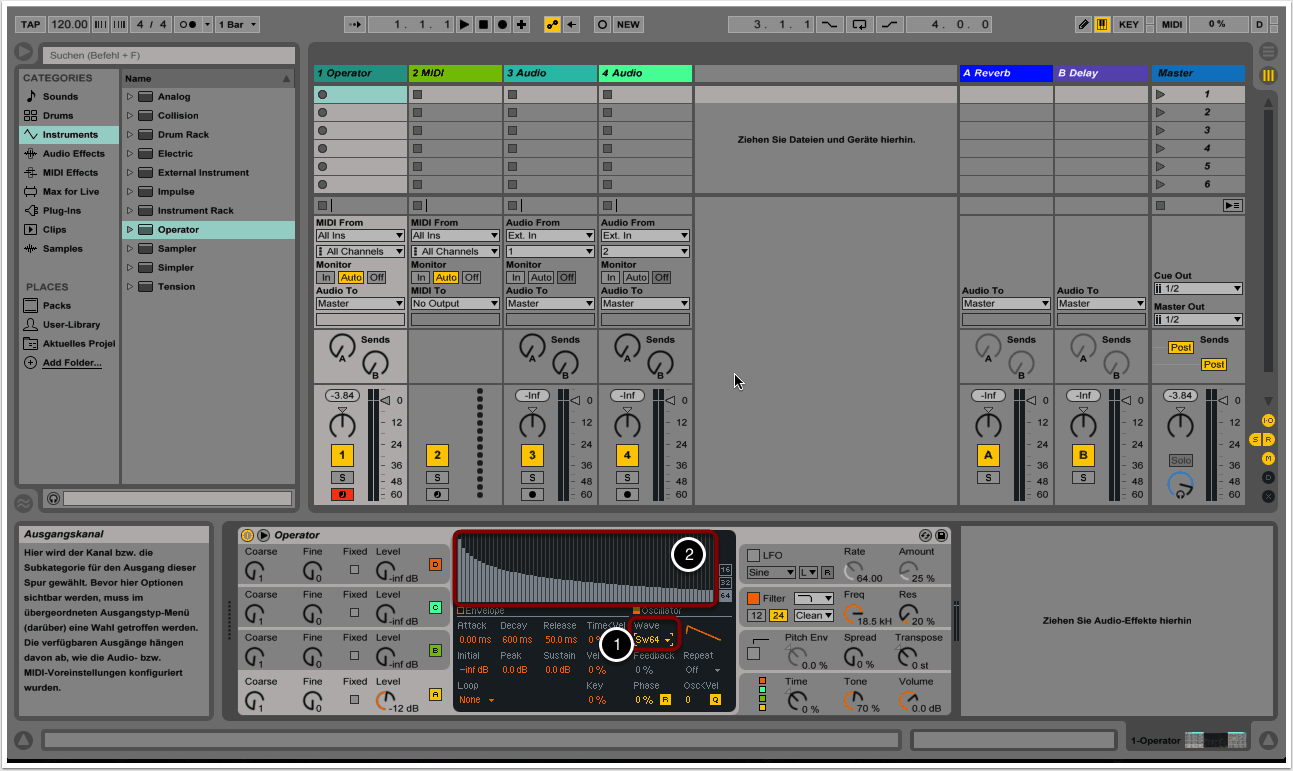Expand the Drum Rack folder
Image resolution: width=1293 pixels, height=771 pixels.
coord(130,135)
